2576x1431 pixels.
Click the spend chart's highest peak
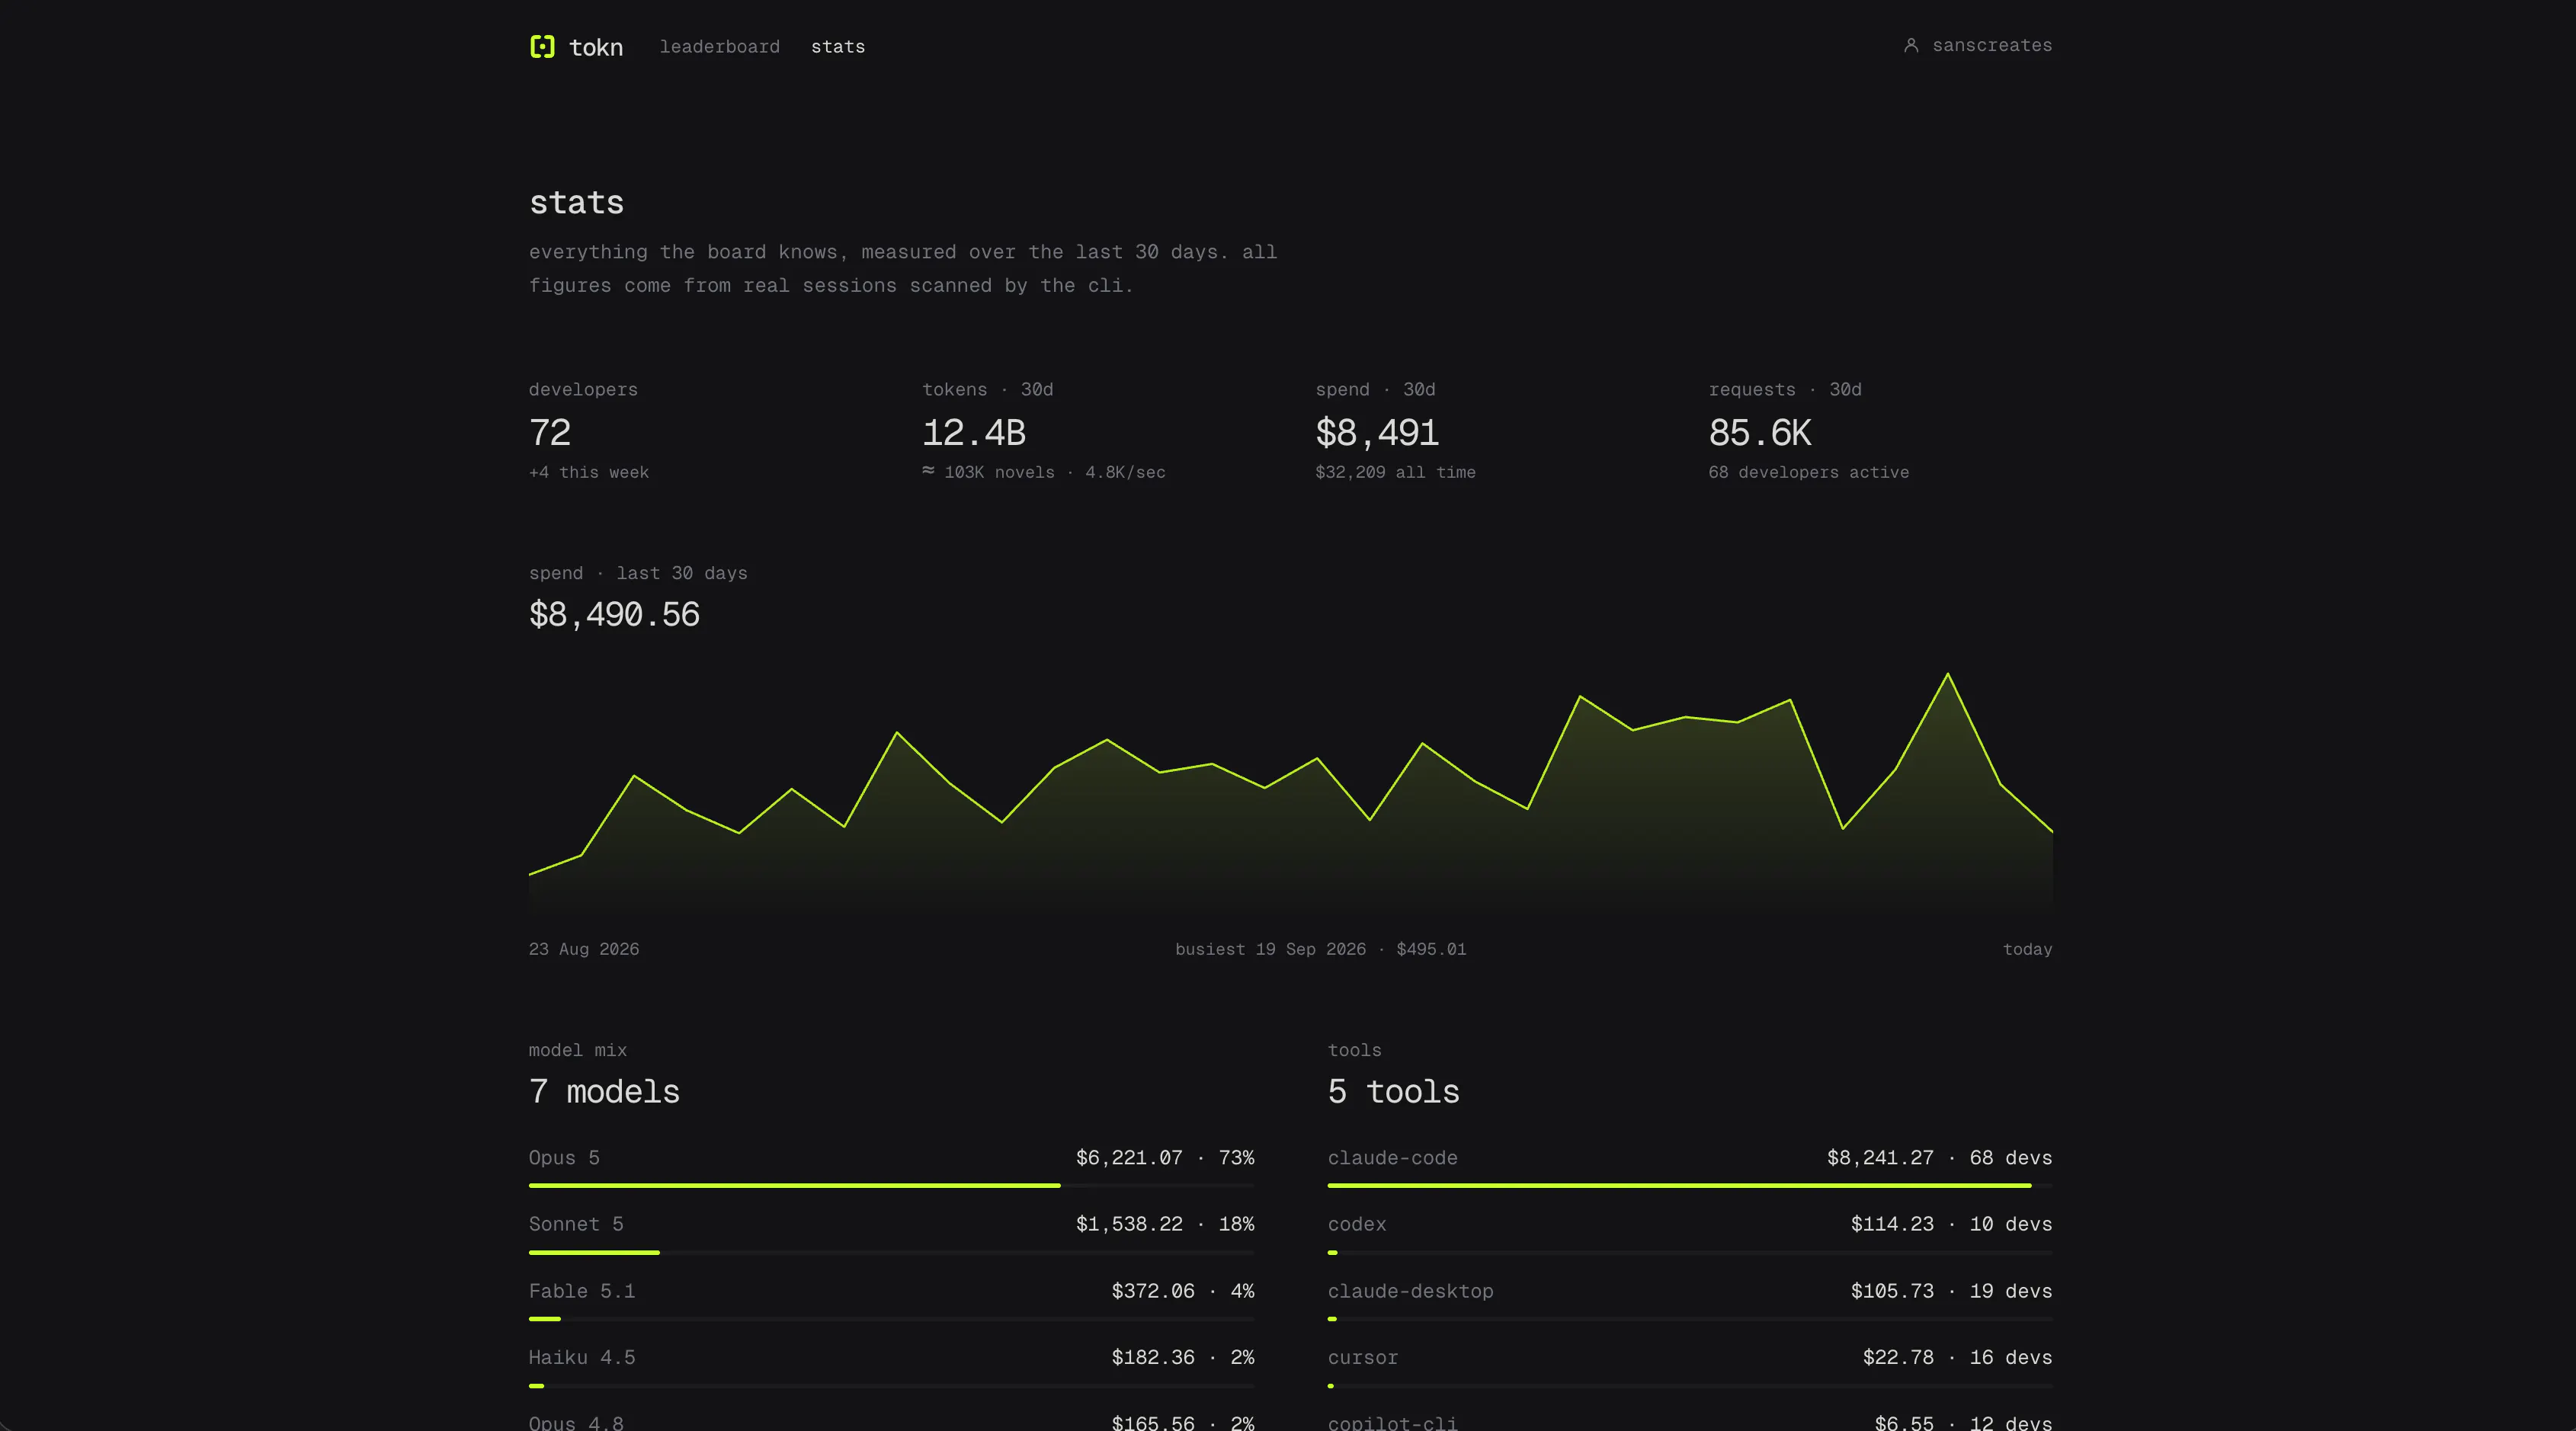pos(1947,674)
